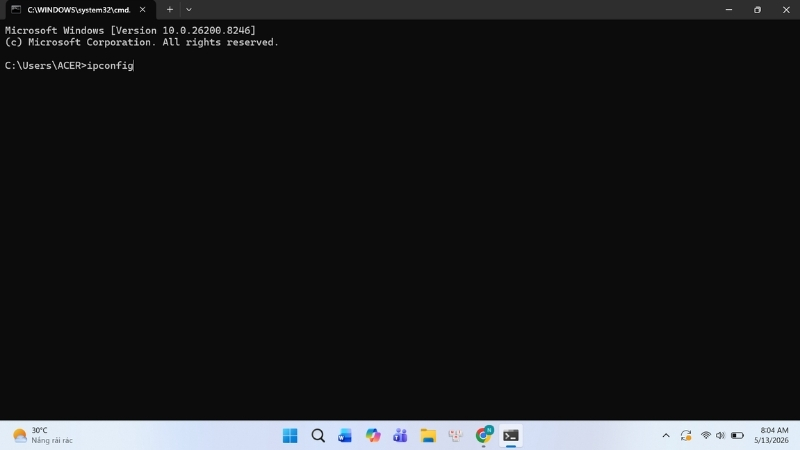
Task: Minimize the terminal window
Action: pos(729,10)
